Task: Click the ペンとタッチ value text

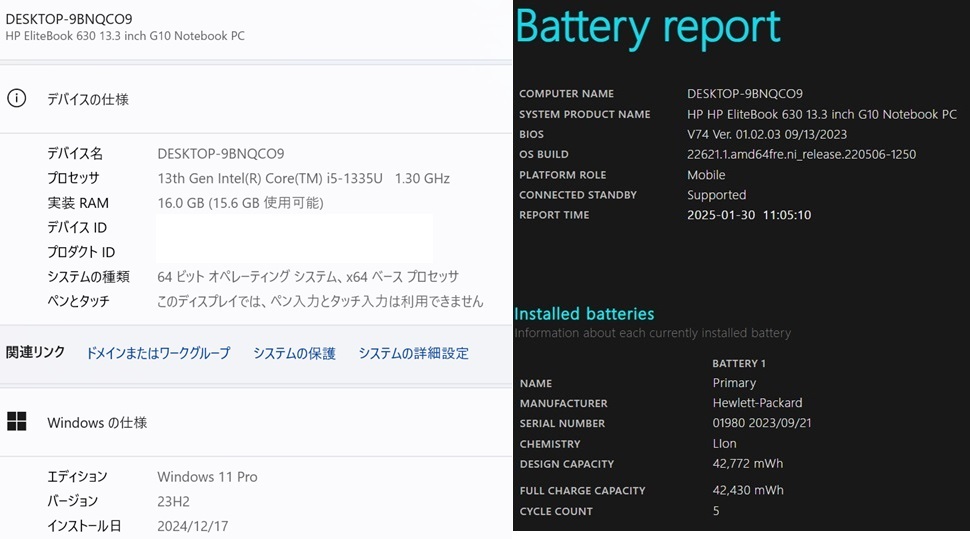Action: click(x=320, y=301)
